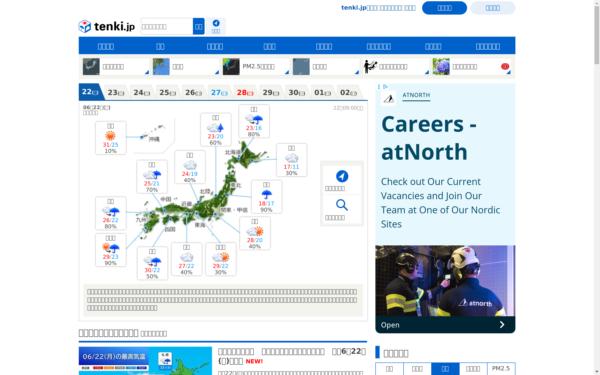Viewport: 600px width, 375px height.
Task: Click the rain icon in the 25/21 70% card
Action: click(152, 174)
